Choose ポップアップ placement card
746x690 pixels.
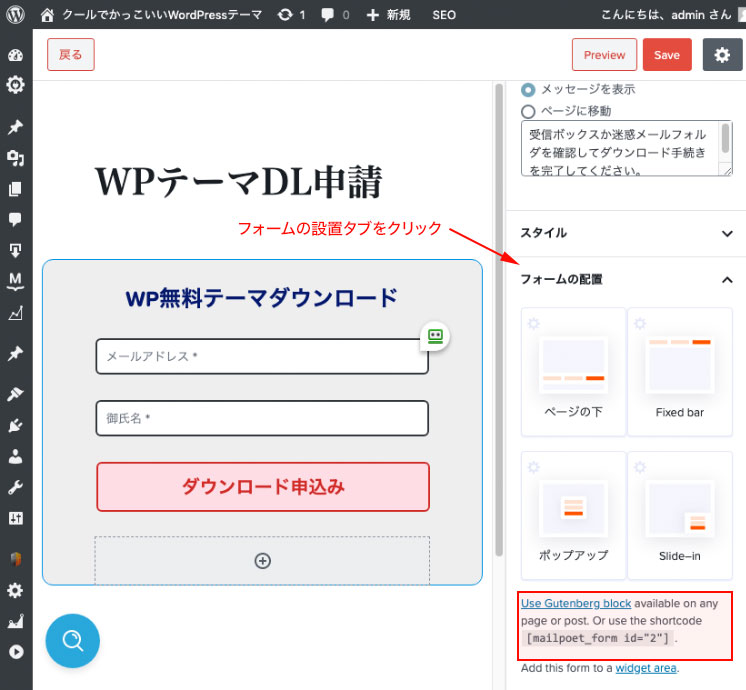(x=573, y=515)
